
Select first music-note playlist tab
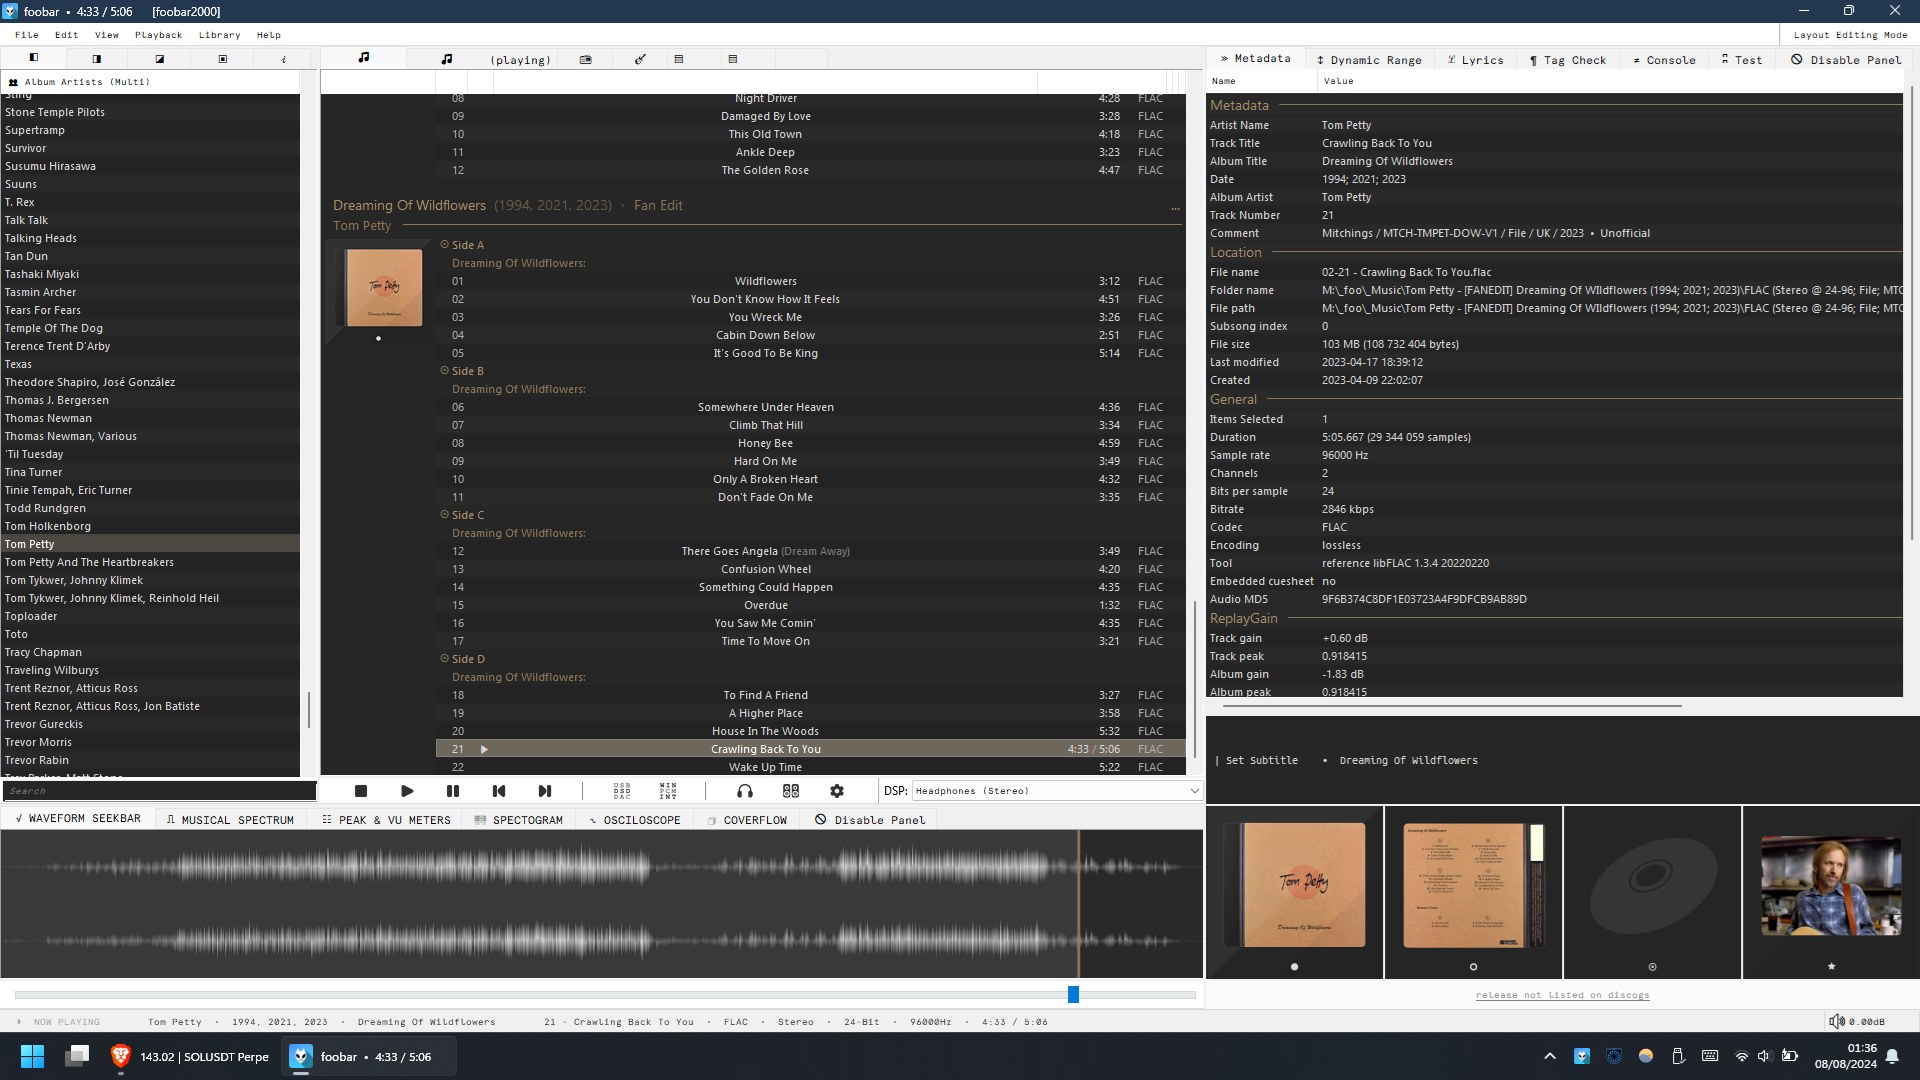pos(364,58)
